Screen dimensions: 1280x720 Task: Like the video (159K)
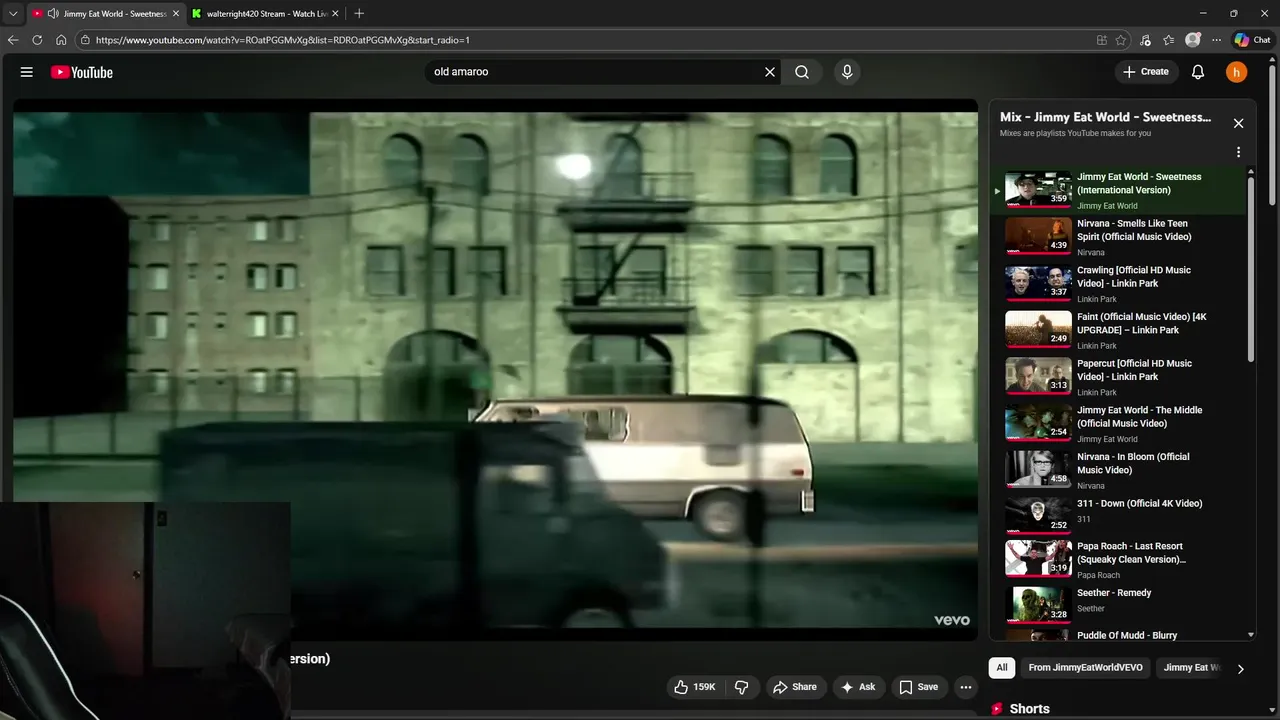[x=695, y=687]
